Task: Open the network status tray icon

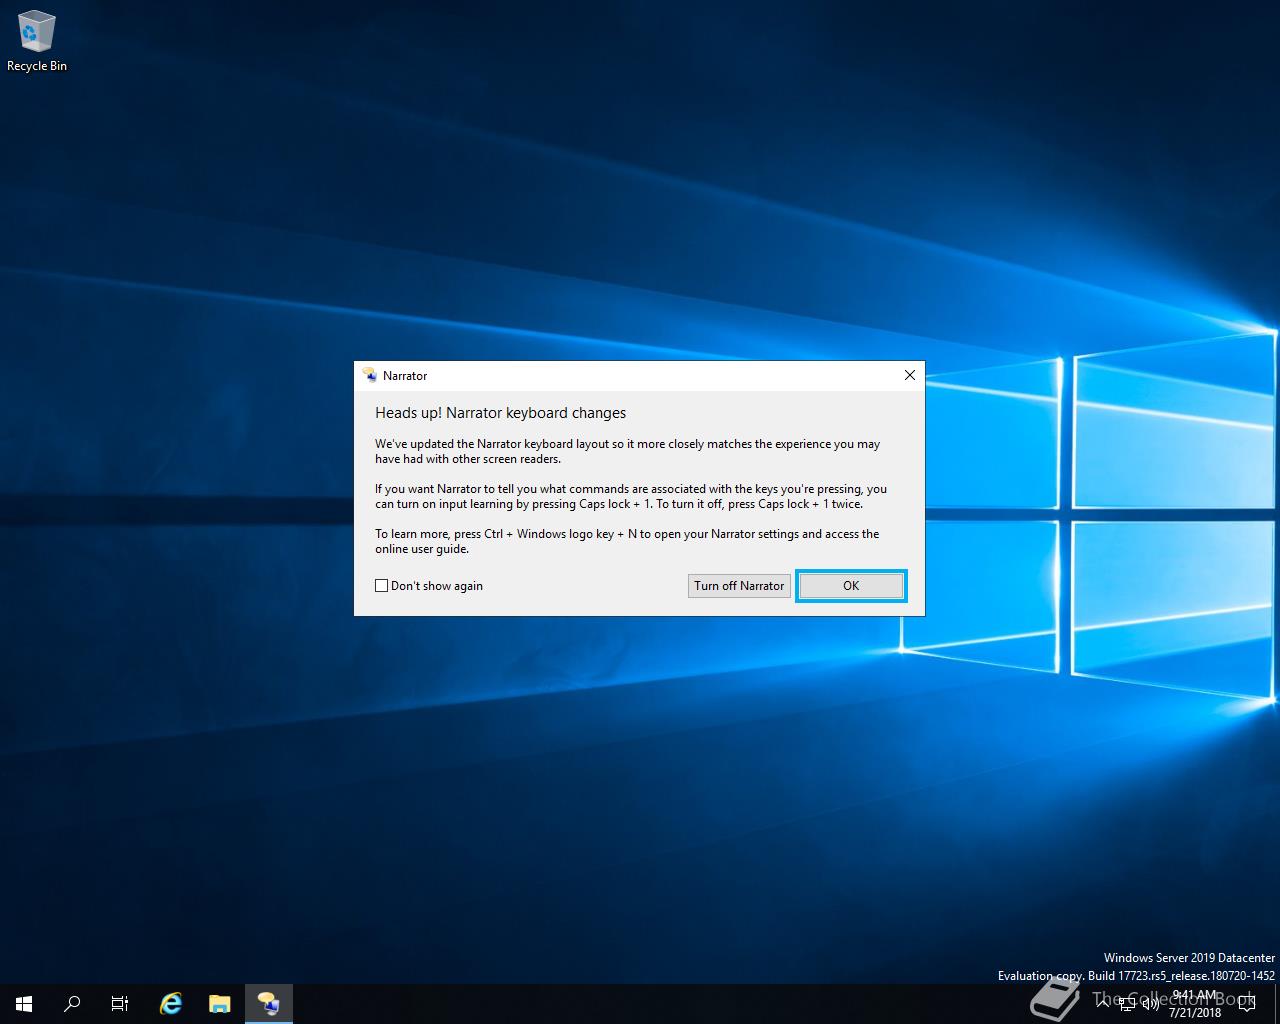Action: (x=1127, y=1003)
